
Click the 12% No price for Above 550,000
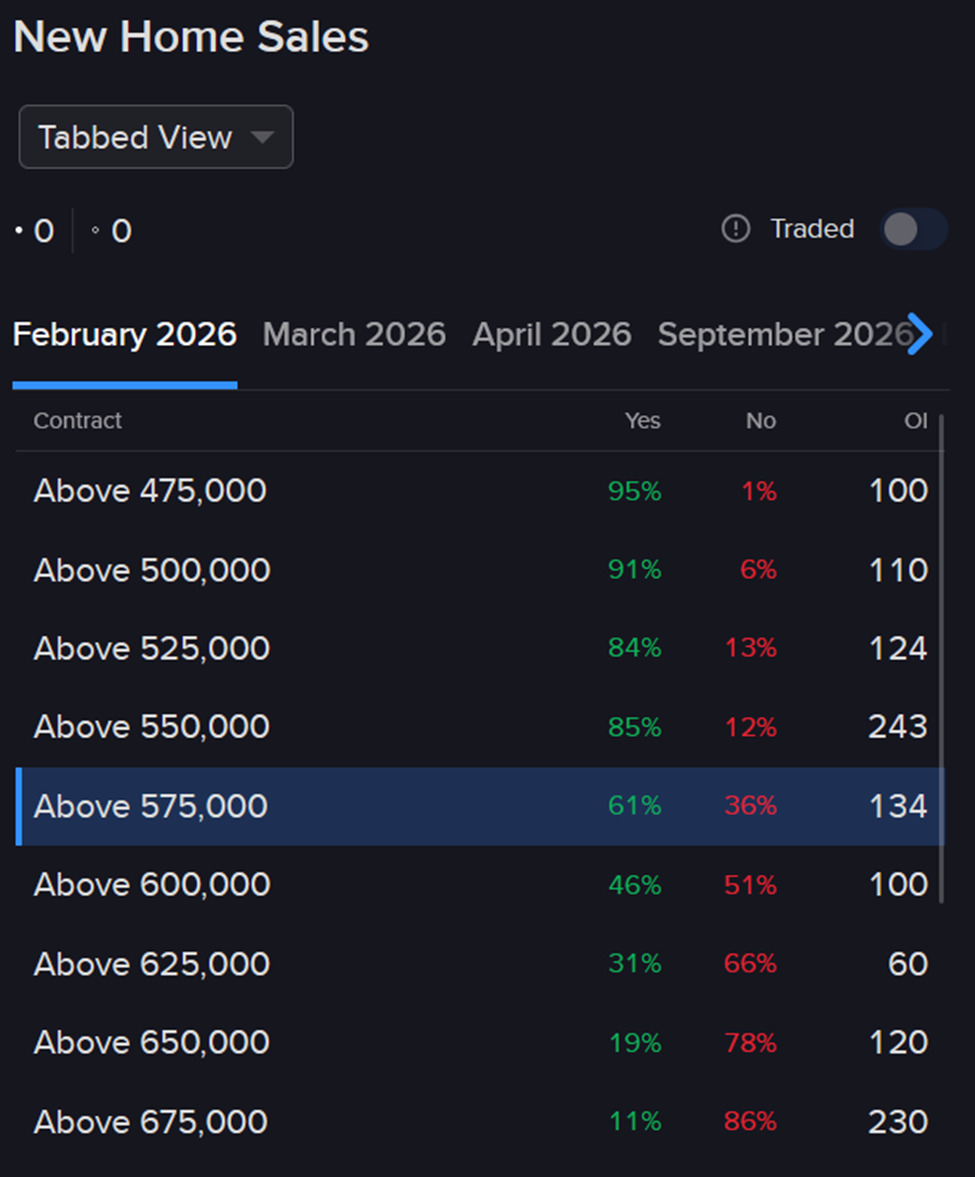751,727
